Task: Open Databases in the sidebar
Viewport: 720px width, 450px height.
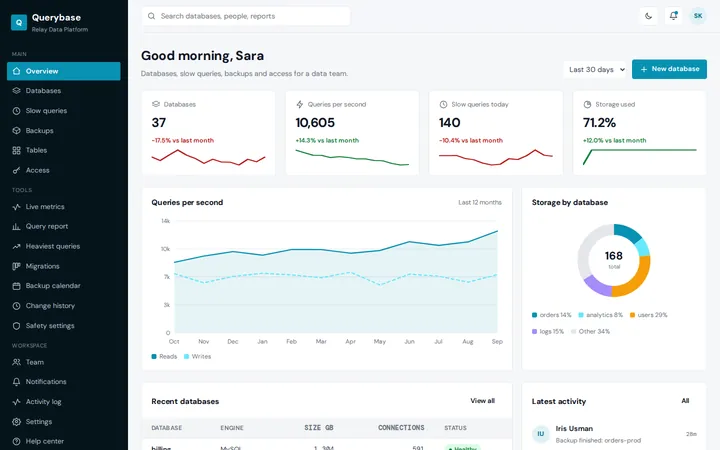Action: (64, 91)
